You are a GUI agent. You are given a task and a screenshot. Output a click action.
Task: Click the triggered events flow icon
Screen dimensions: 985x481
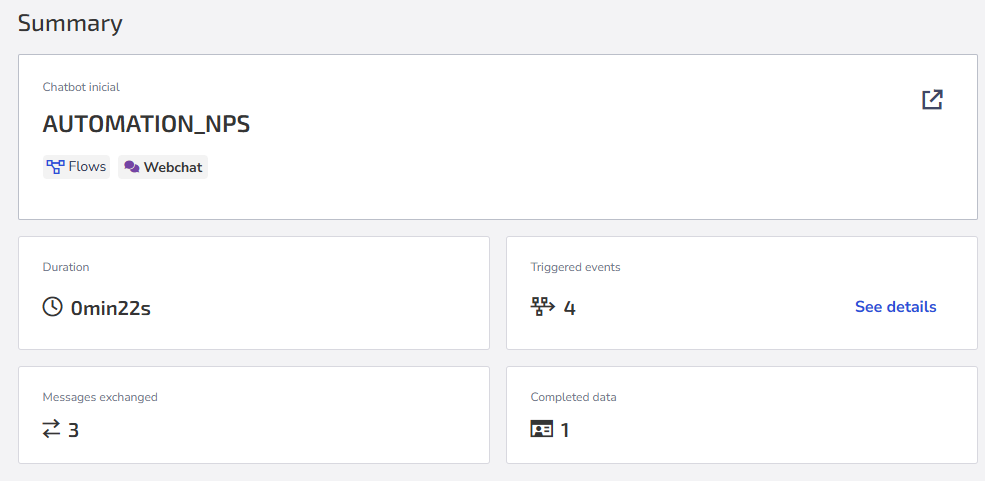pyautogui.click(x=543, y=307)
